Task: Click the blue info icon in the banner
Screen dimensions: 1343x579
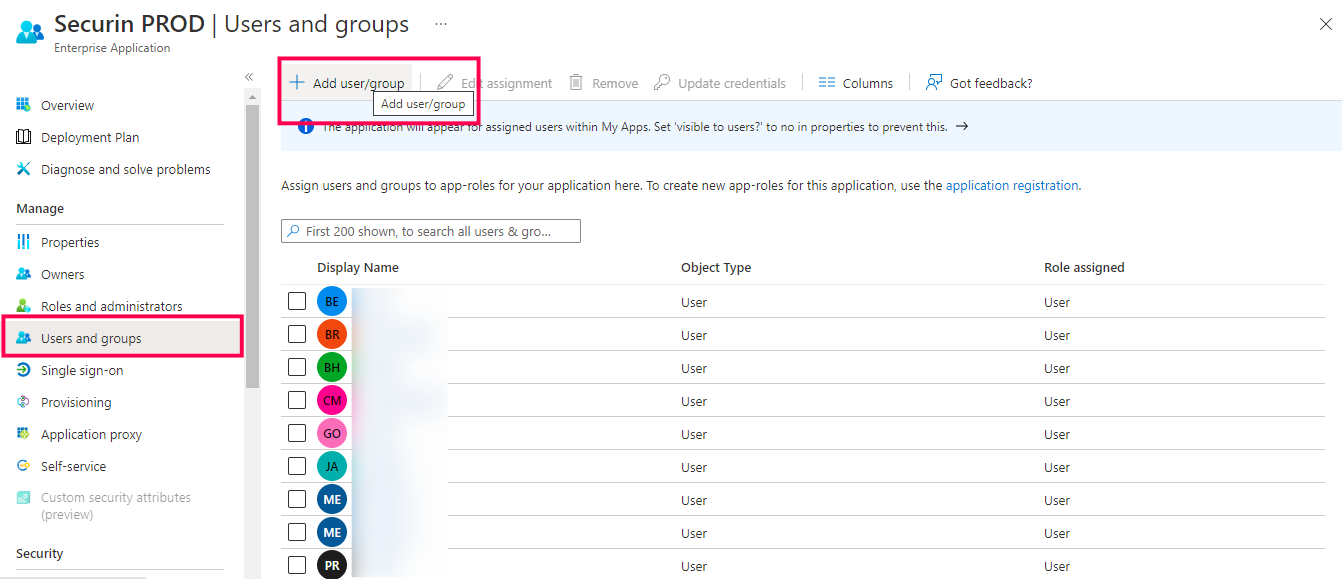Action: tap(305, 127)
